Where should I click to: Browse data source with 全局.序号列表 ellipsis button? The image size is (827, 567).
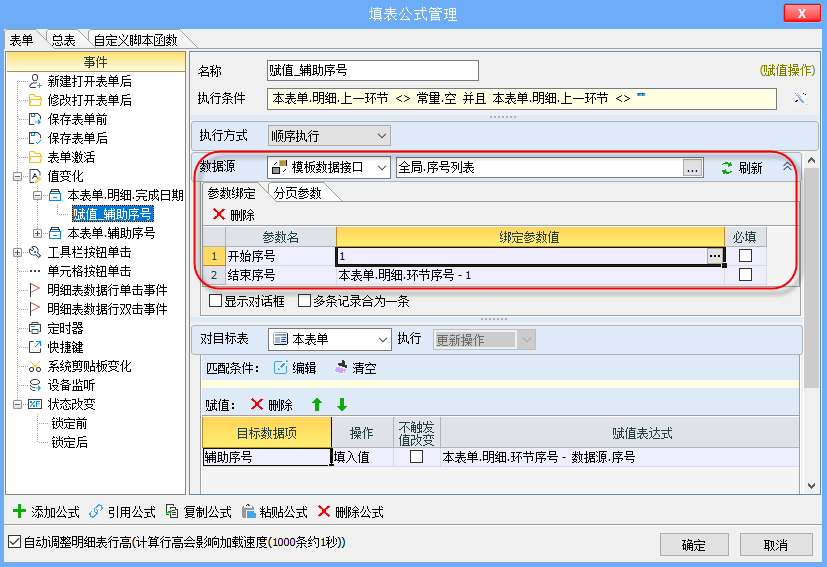pyautogui.click(x=693, y=168)
